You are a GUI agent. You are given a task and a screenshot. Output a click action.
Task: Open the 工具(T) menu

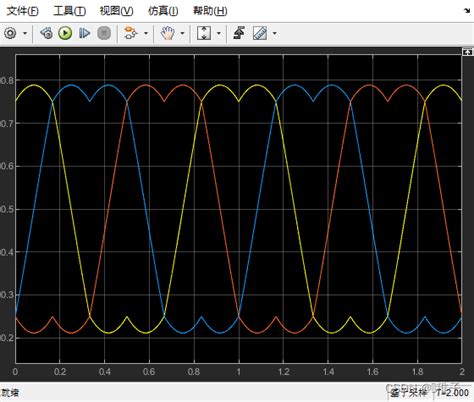point(70,11)
